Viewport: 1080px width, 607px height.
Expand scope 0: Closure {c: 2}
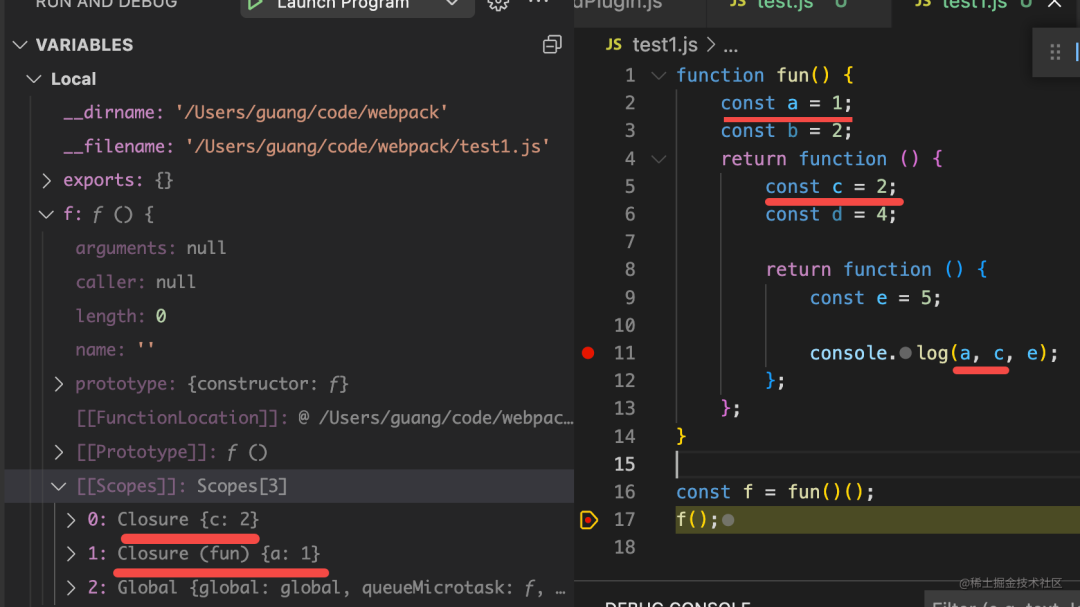point(71,519)
